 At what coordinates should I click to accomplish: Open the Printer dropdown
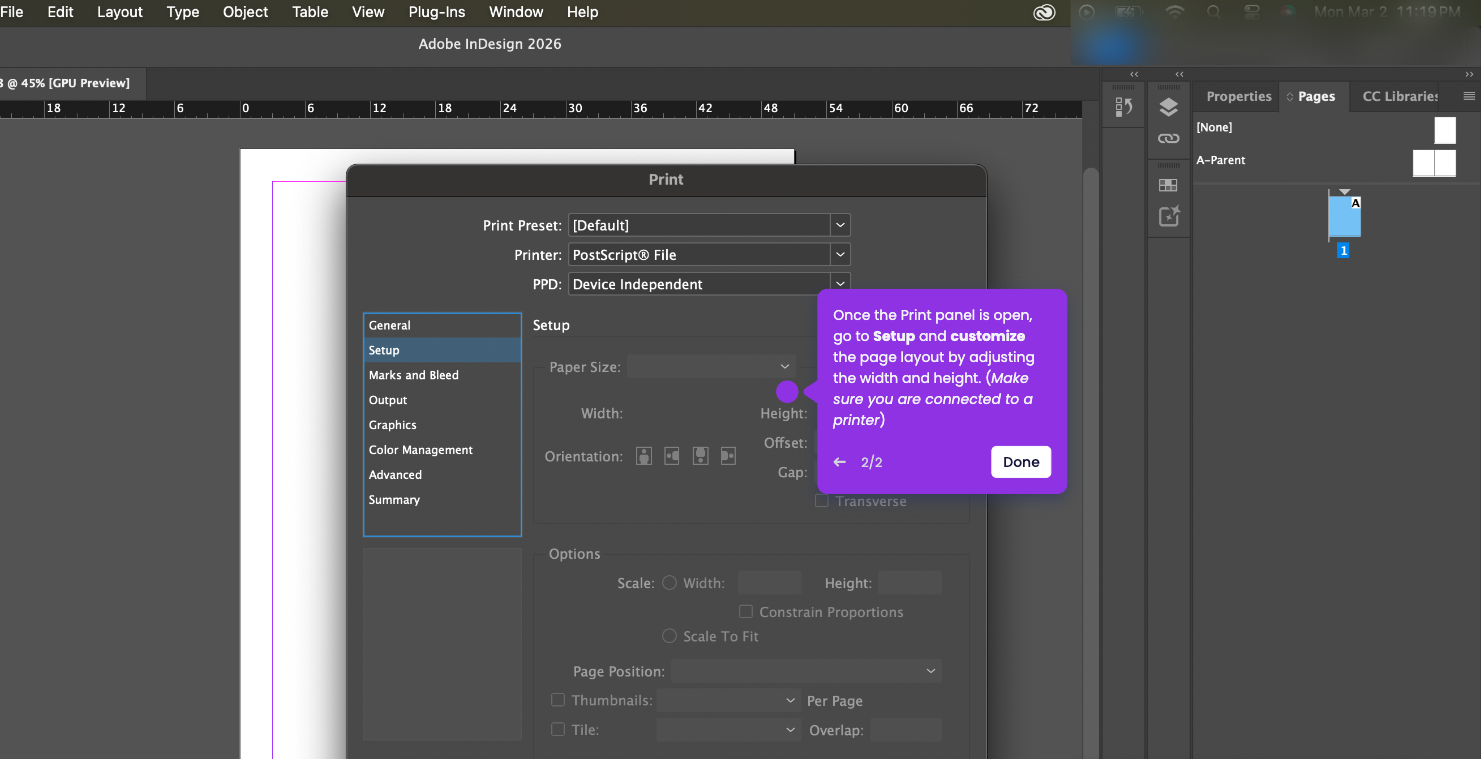point(709,255)
